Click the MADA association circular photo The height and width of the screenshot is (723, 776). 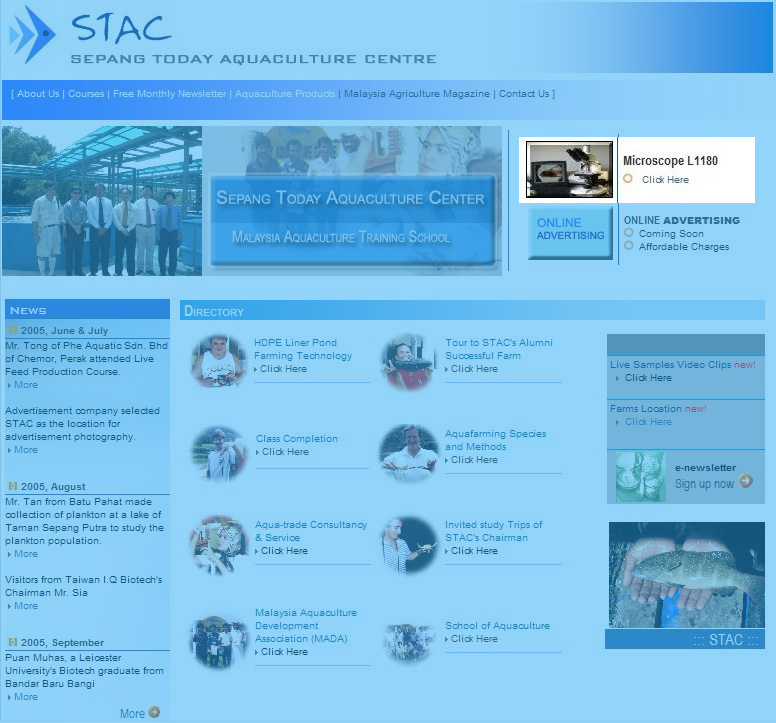219,641
